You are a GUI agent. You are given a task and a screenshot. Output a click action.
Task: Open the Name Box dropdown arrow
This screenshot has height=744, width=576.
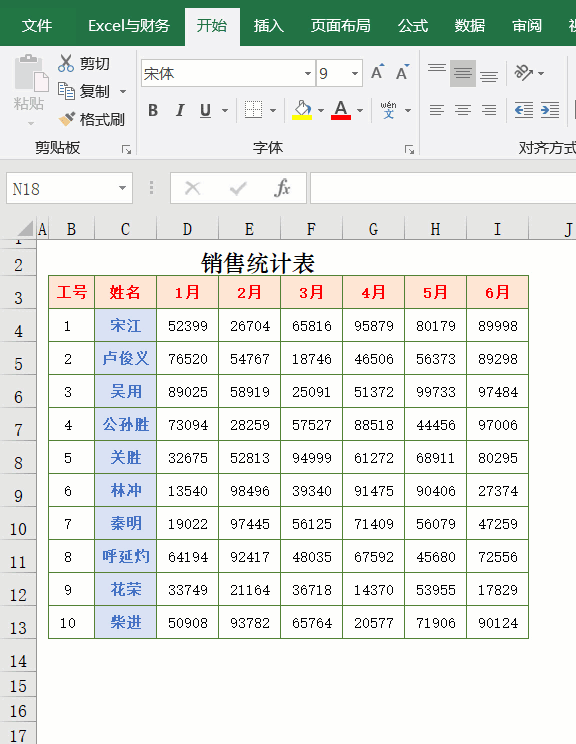click(x=122, y=188)
